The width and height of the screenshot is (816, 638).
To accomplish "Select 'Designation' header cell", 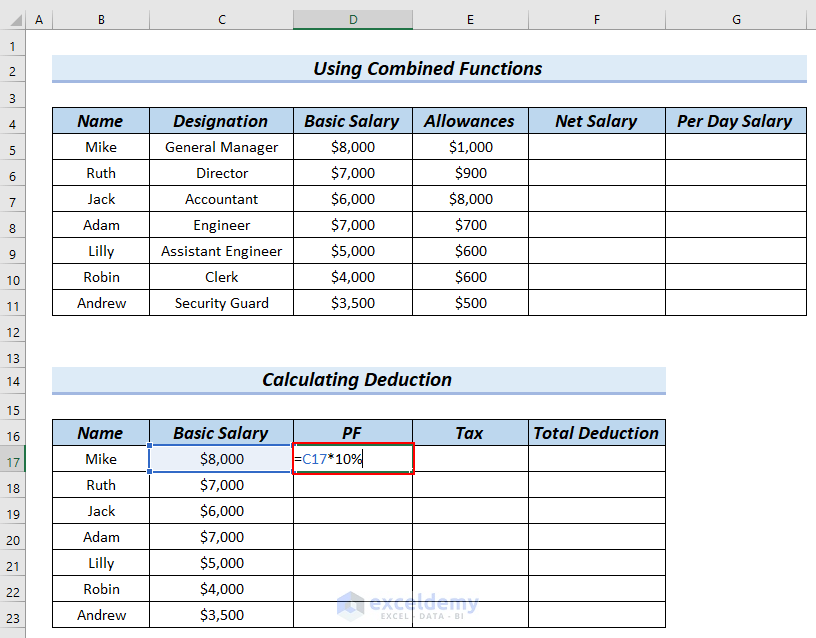I will tap(221, 121).
